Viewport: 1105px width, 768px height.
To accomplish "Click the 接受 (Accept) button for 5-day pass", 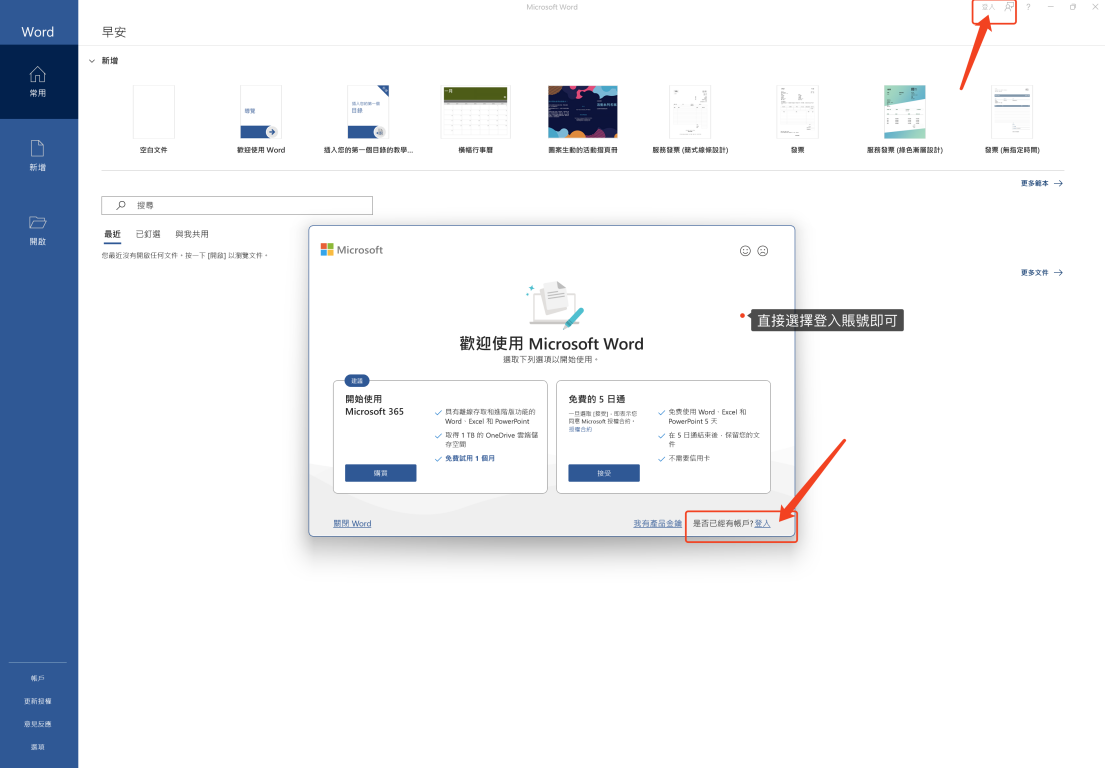I will 603,473.
